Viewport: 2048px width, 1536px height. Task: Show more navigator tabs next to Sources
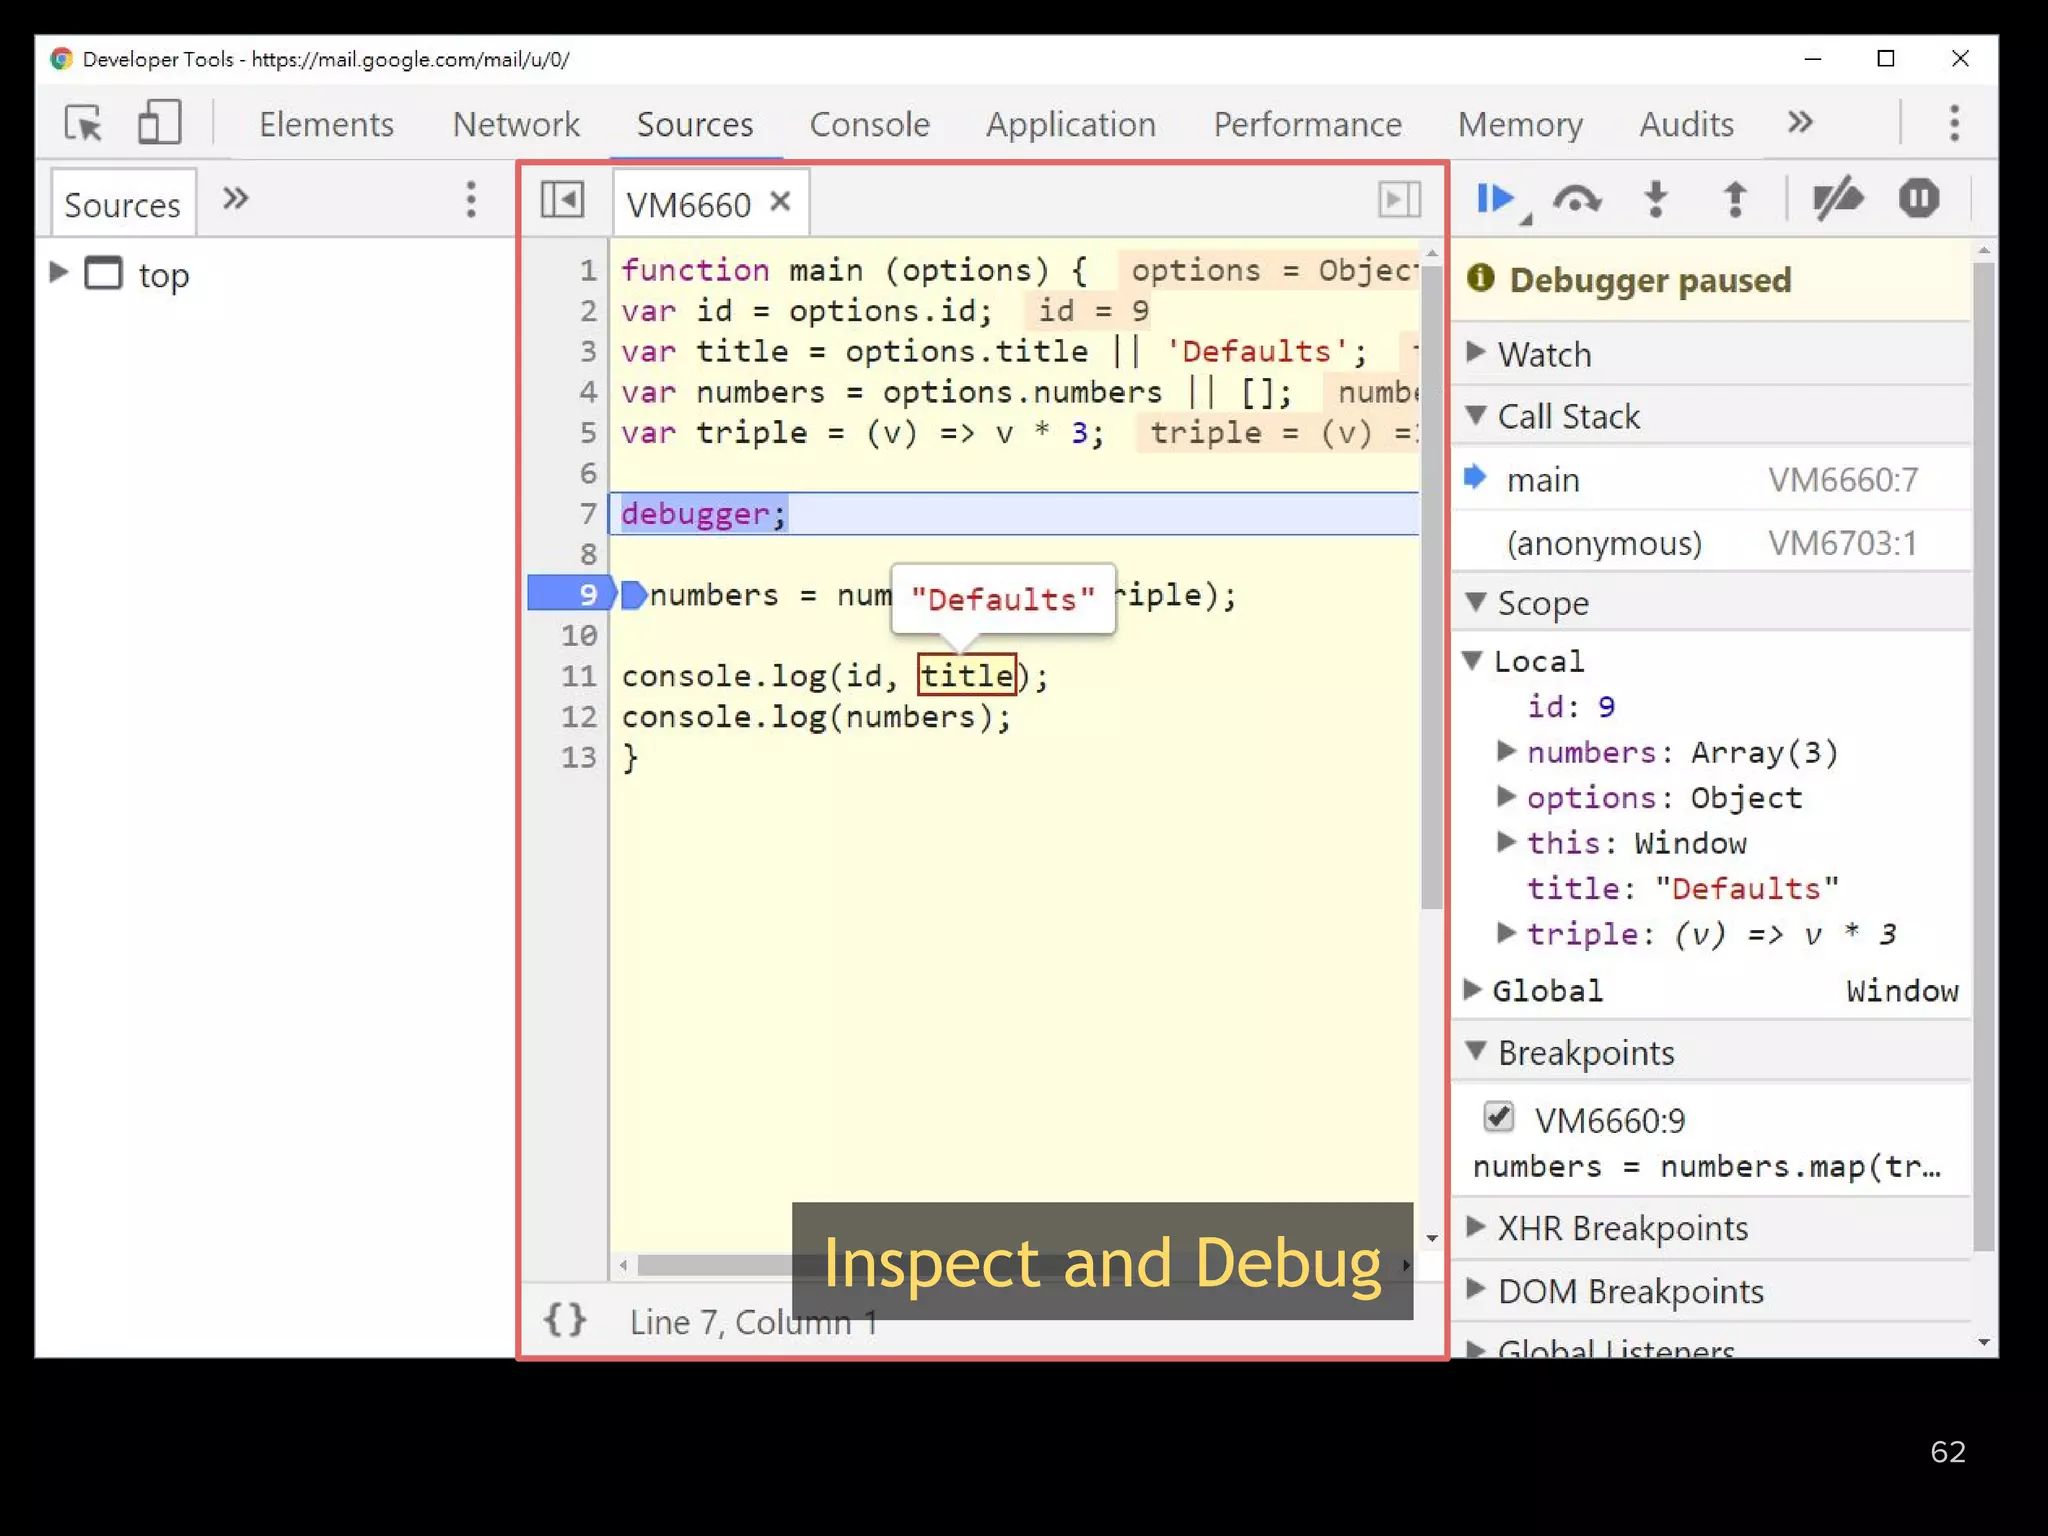(235, 199)
